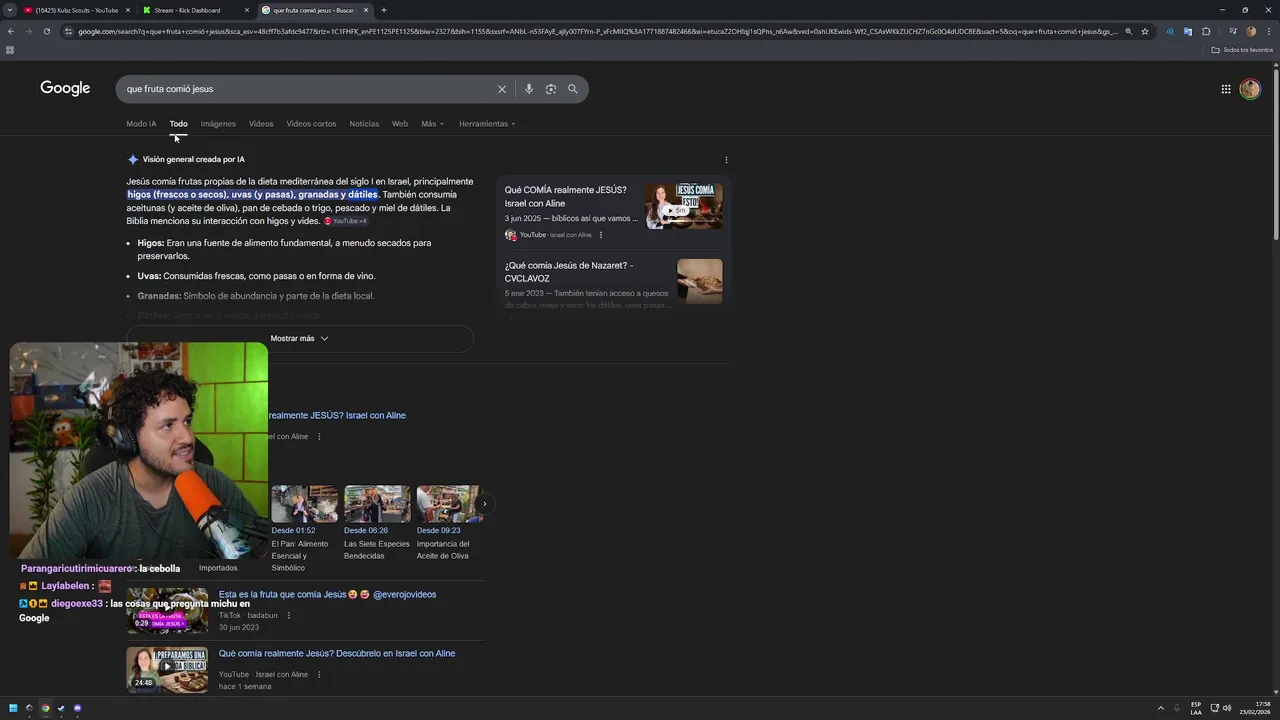Open 'Qué COMÍA realmente JESÚS?' side card link
This screenshot has width=1280, height=720.
[x=565, y=197]
